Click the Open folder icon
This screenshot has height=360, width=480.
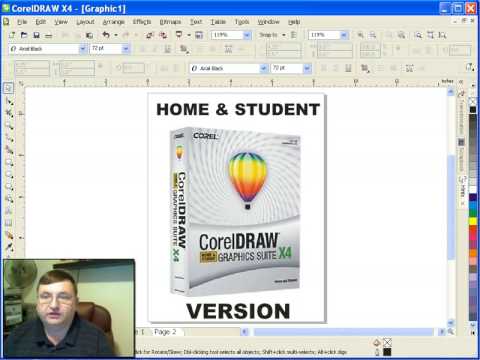point(24,35)
